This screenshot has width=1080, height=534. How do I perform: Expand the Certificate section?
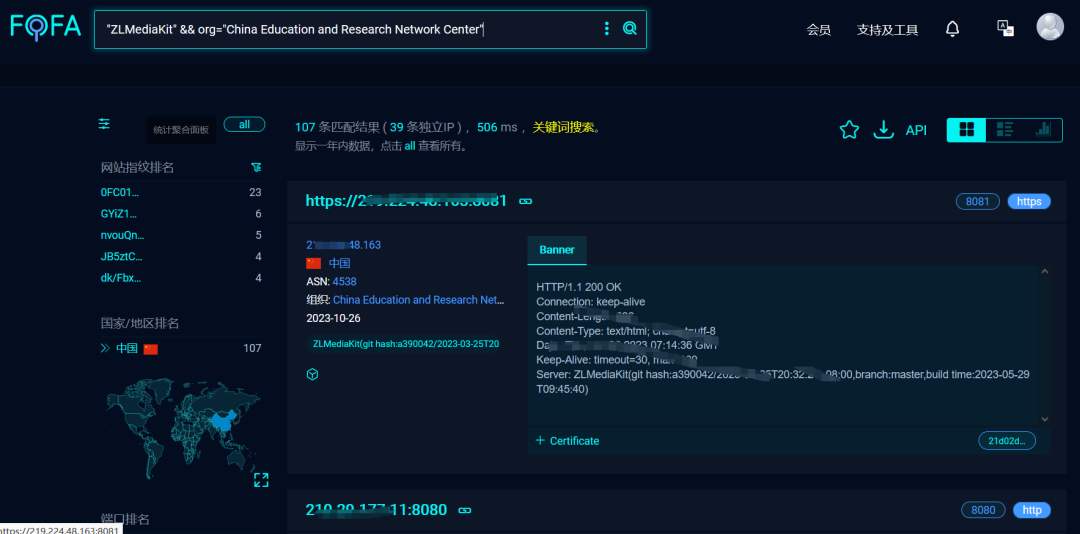(568, 441)
